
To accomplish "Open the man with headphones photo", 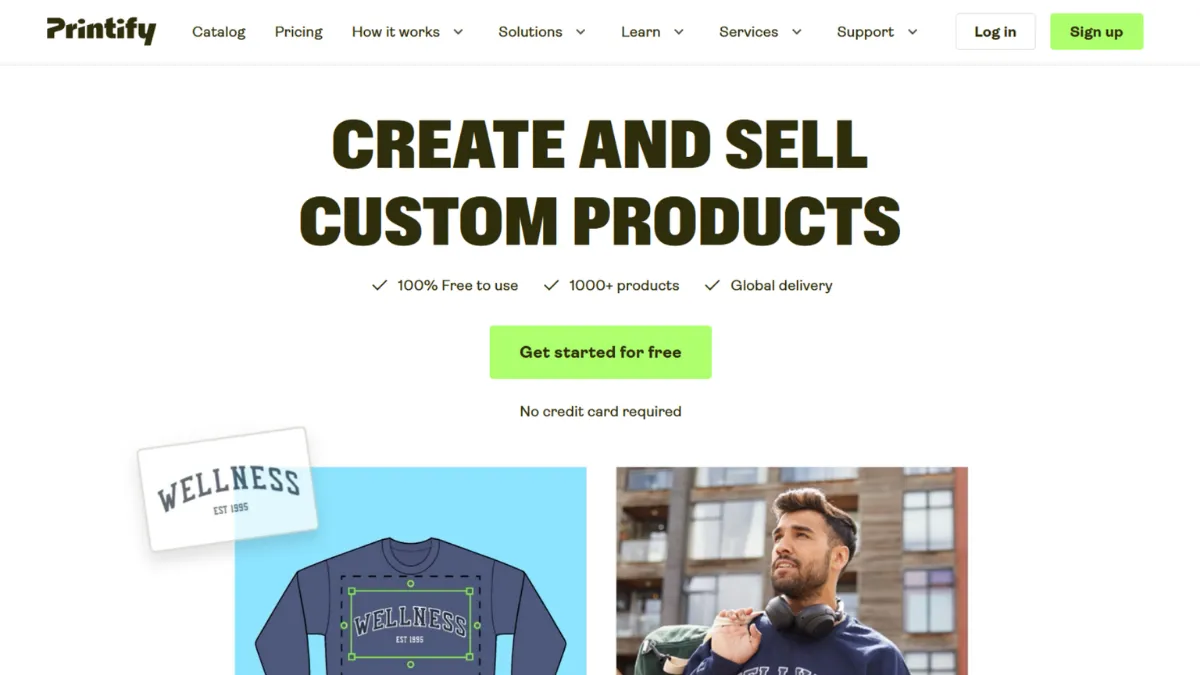I will pos(792,571).
